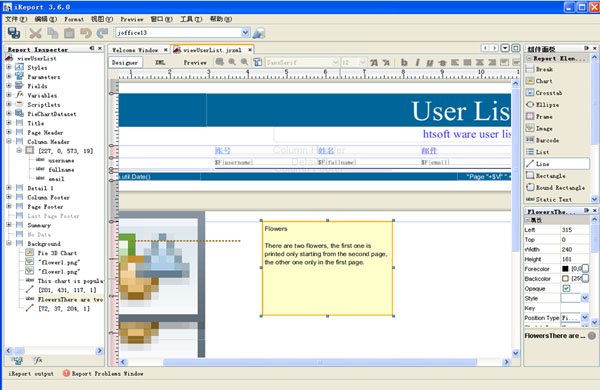Click the Designer view button
The image size is (600, 390).
pyautogui.click(x=125, y=62)
